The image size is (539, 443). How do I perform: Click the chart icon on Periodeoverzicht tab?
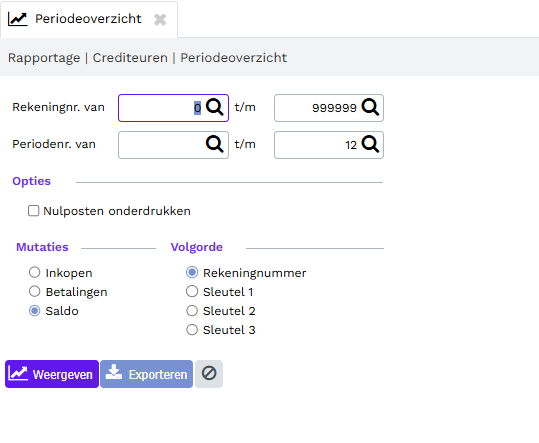[x=18, y=19]
